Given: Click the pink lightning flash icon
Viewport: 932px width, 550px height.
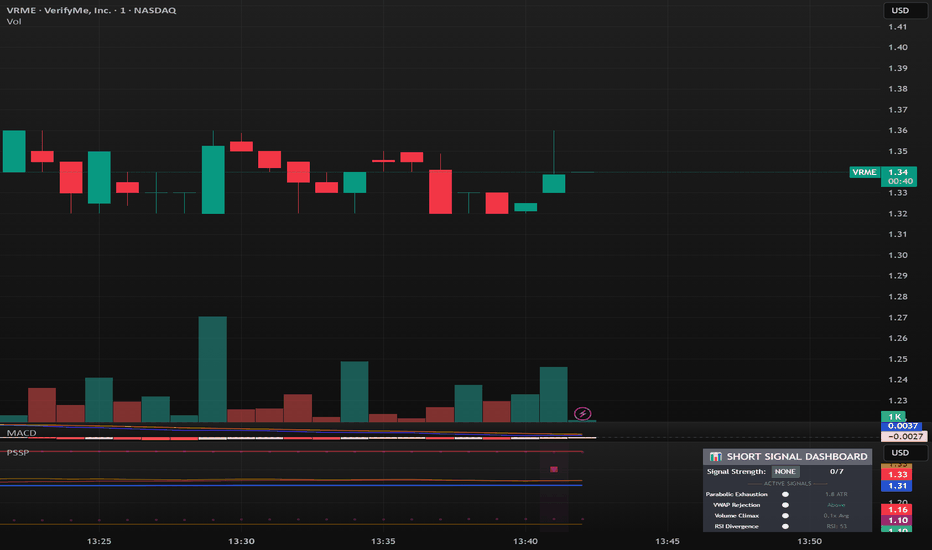Looking at the screenshot, I should tap(582, 413).
